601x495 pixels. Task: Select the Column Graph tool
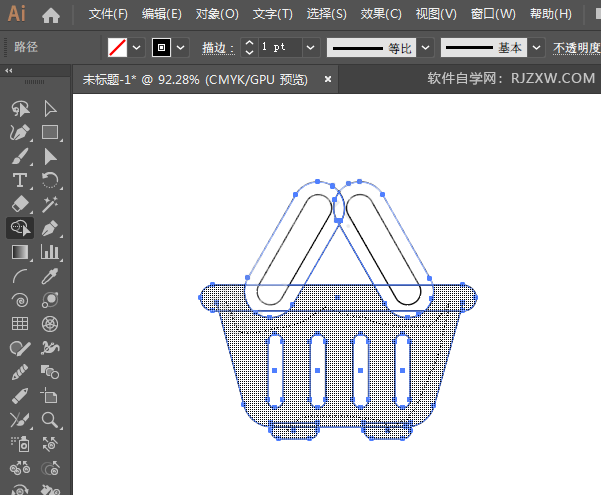point(49,252)
